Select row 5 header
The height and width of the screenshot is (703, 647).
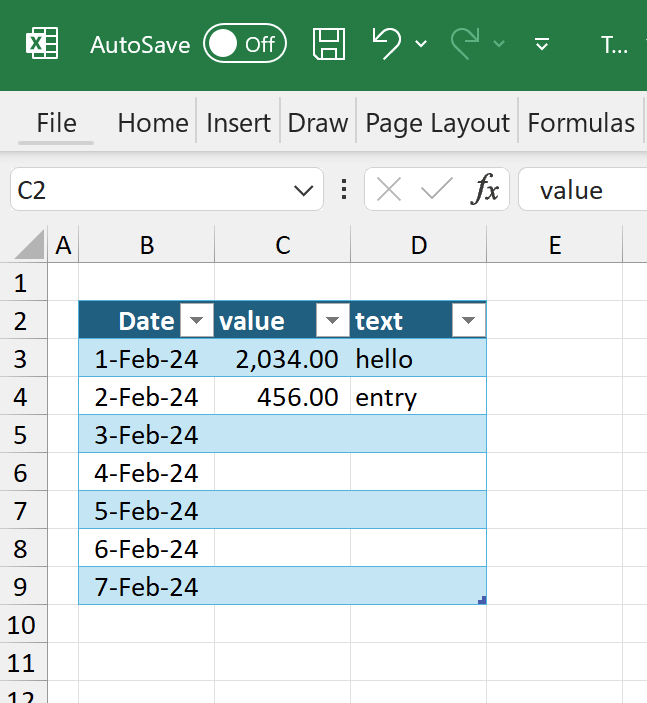23,434
